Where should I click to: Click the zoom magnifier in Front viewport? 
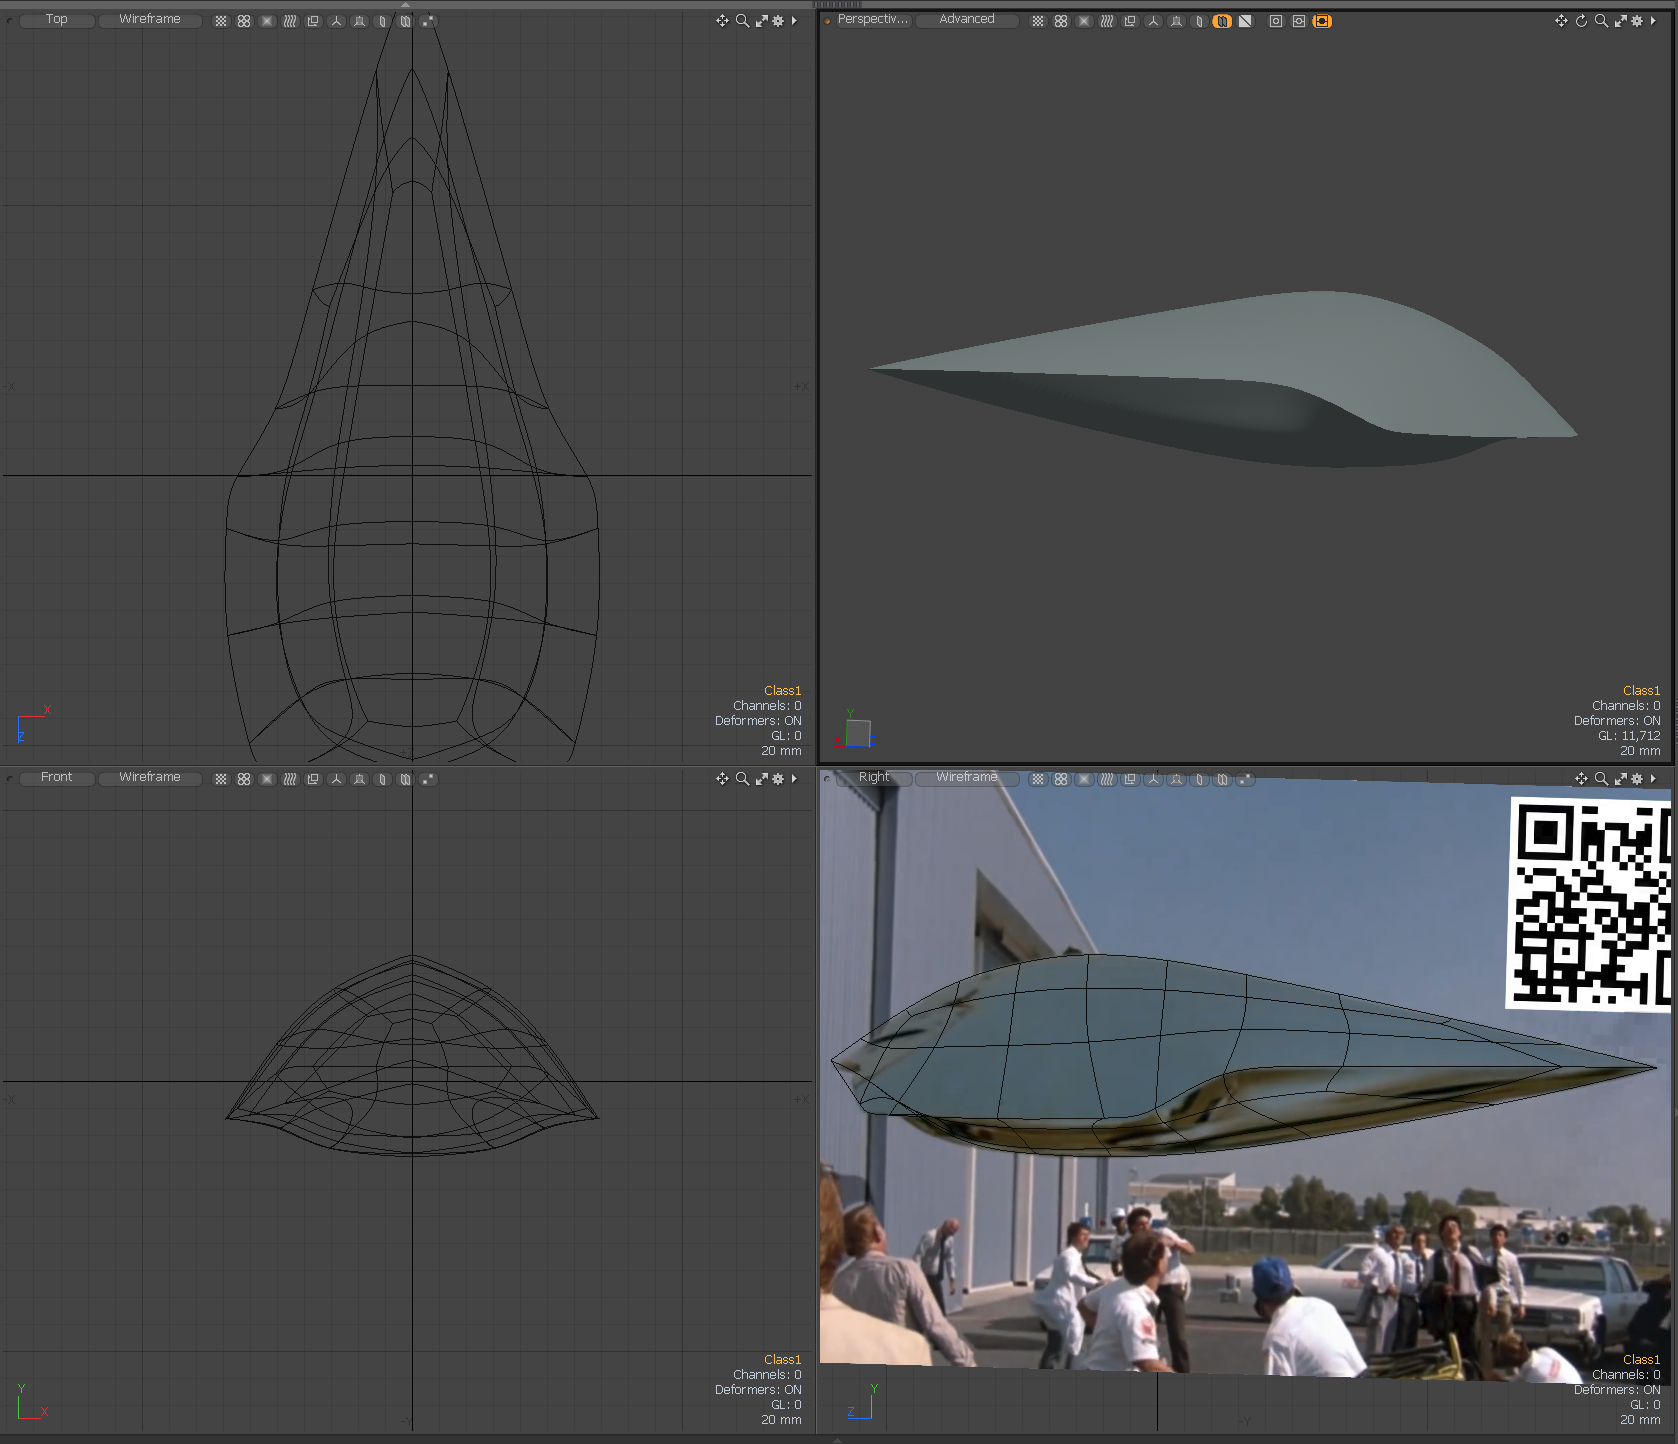742,779
